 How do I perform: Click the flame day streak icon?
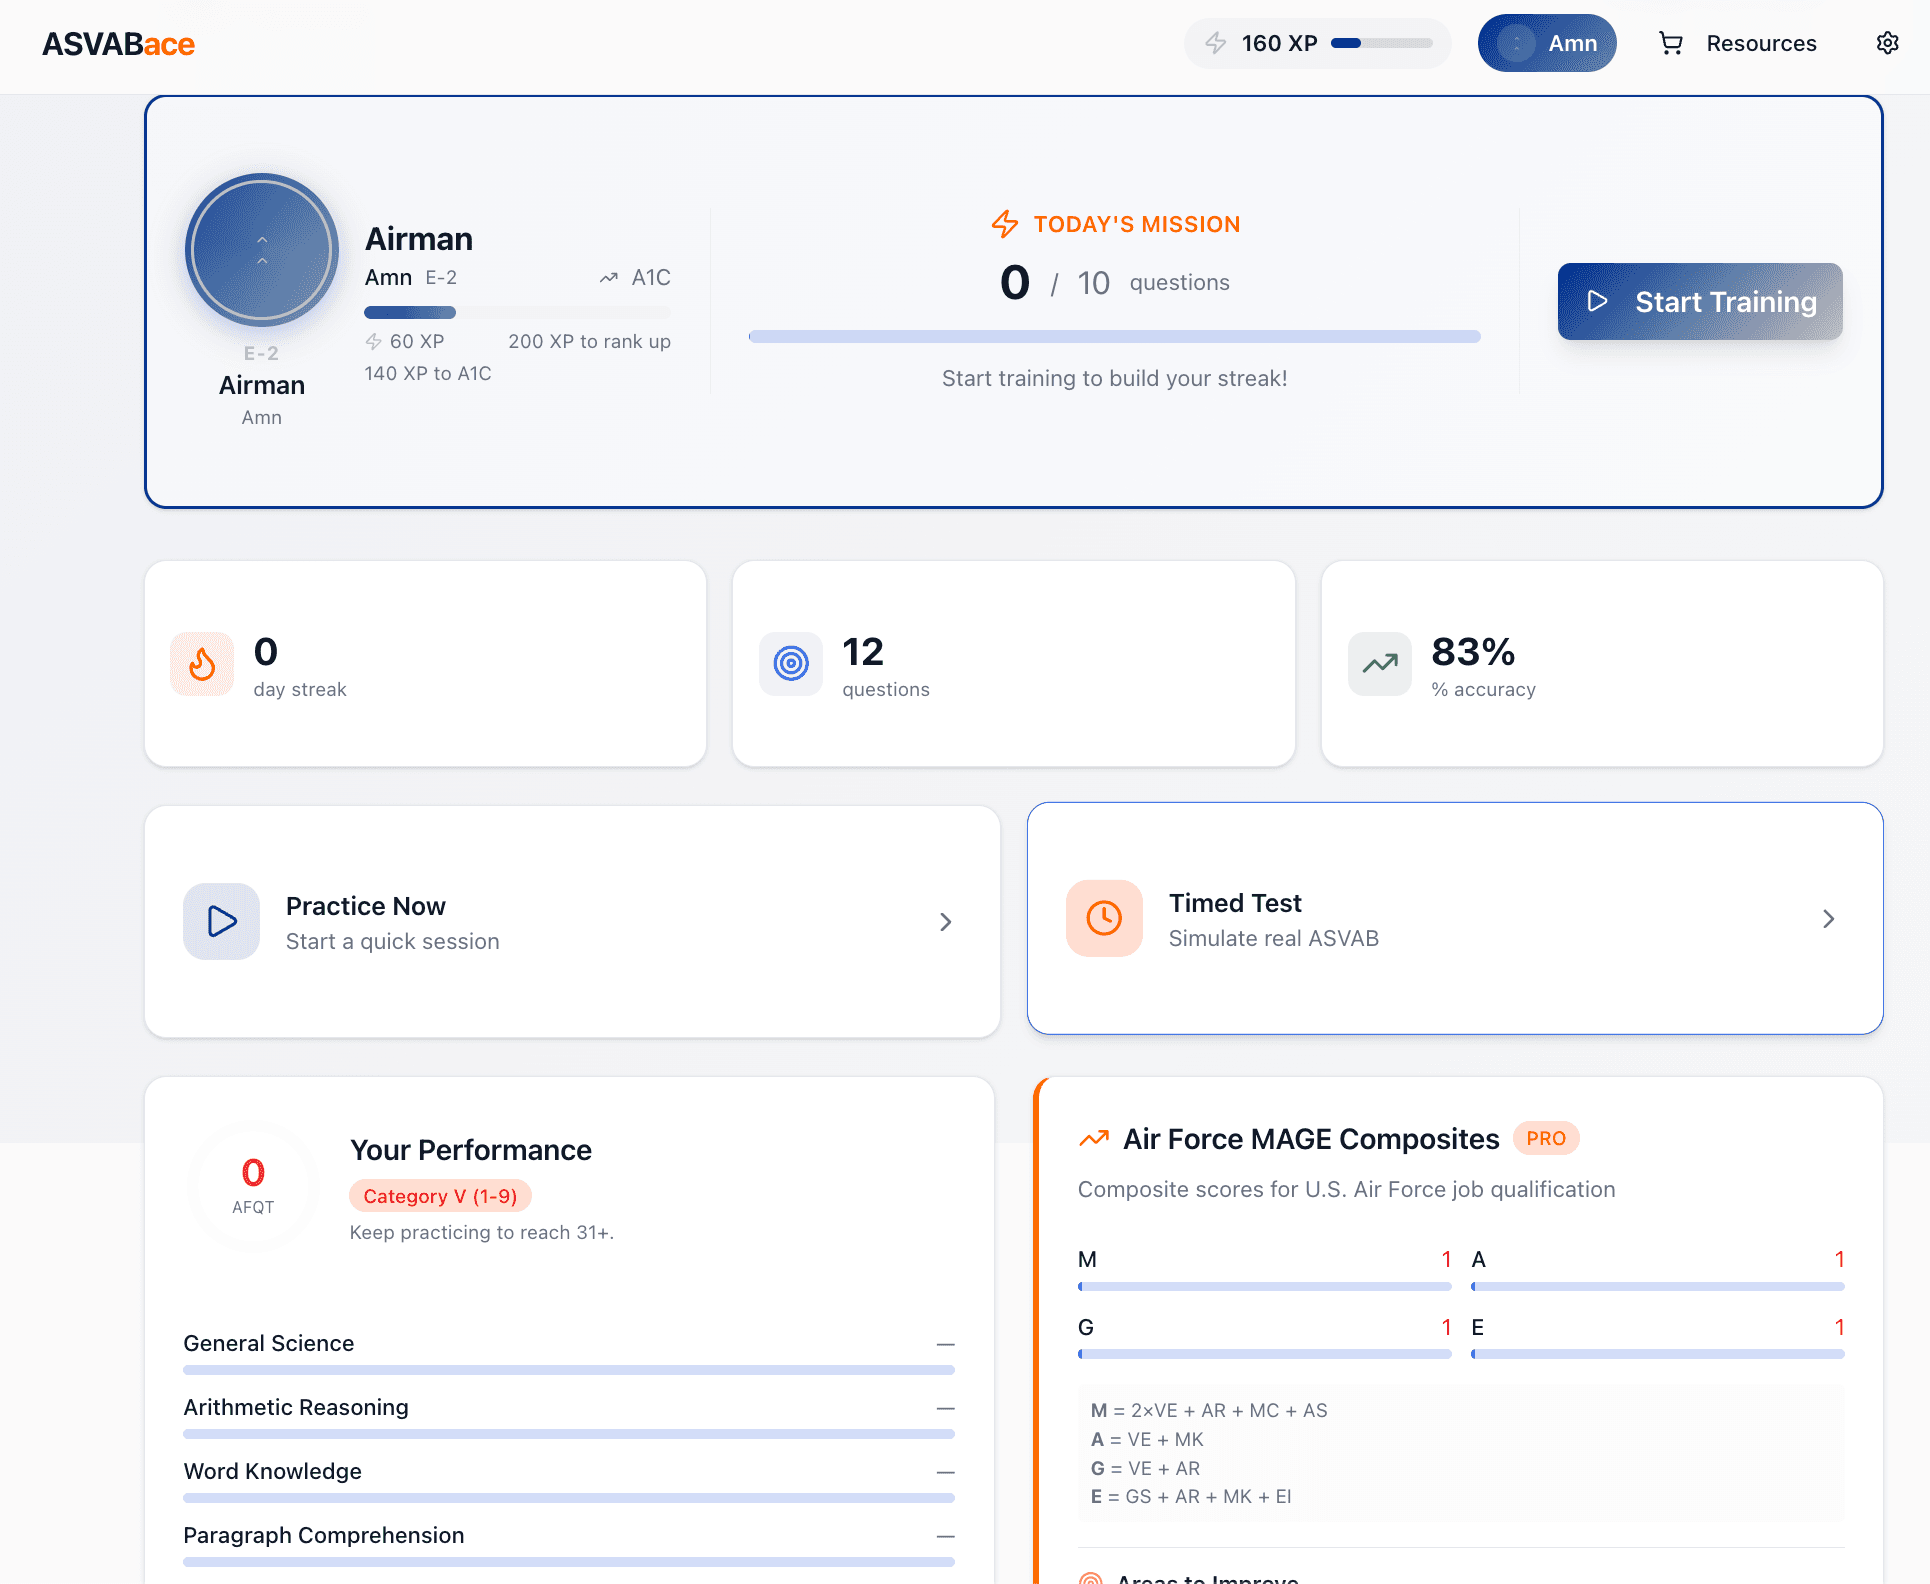(x=201, y=663)
